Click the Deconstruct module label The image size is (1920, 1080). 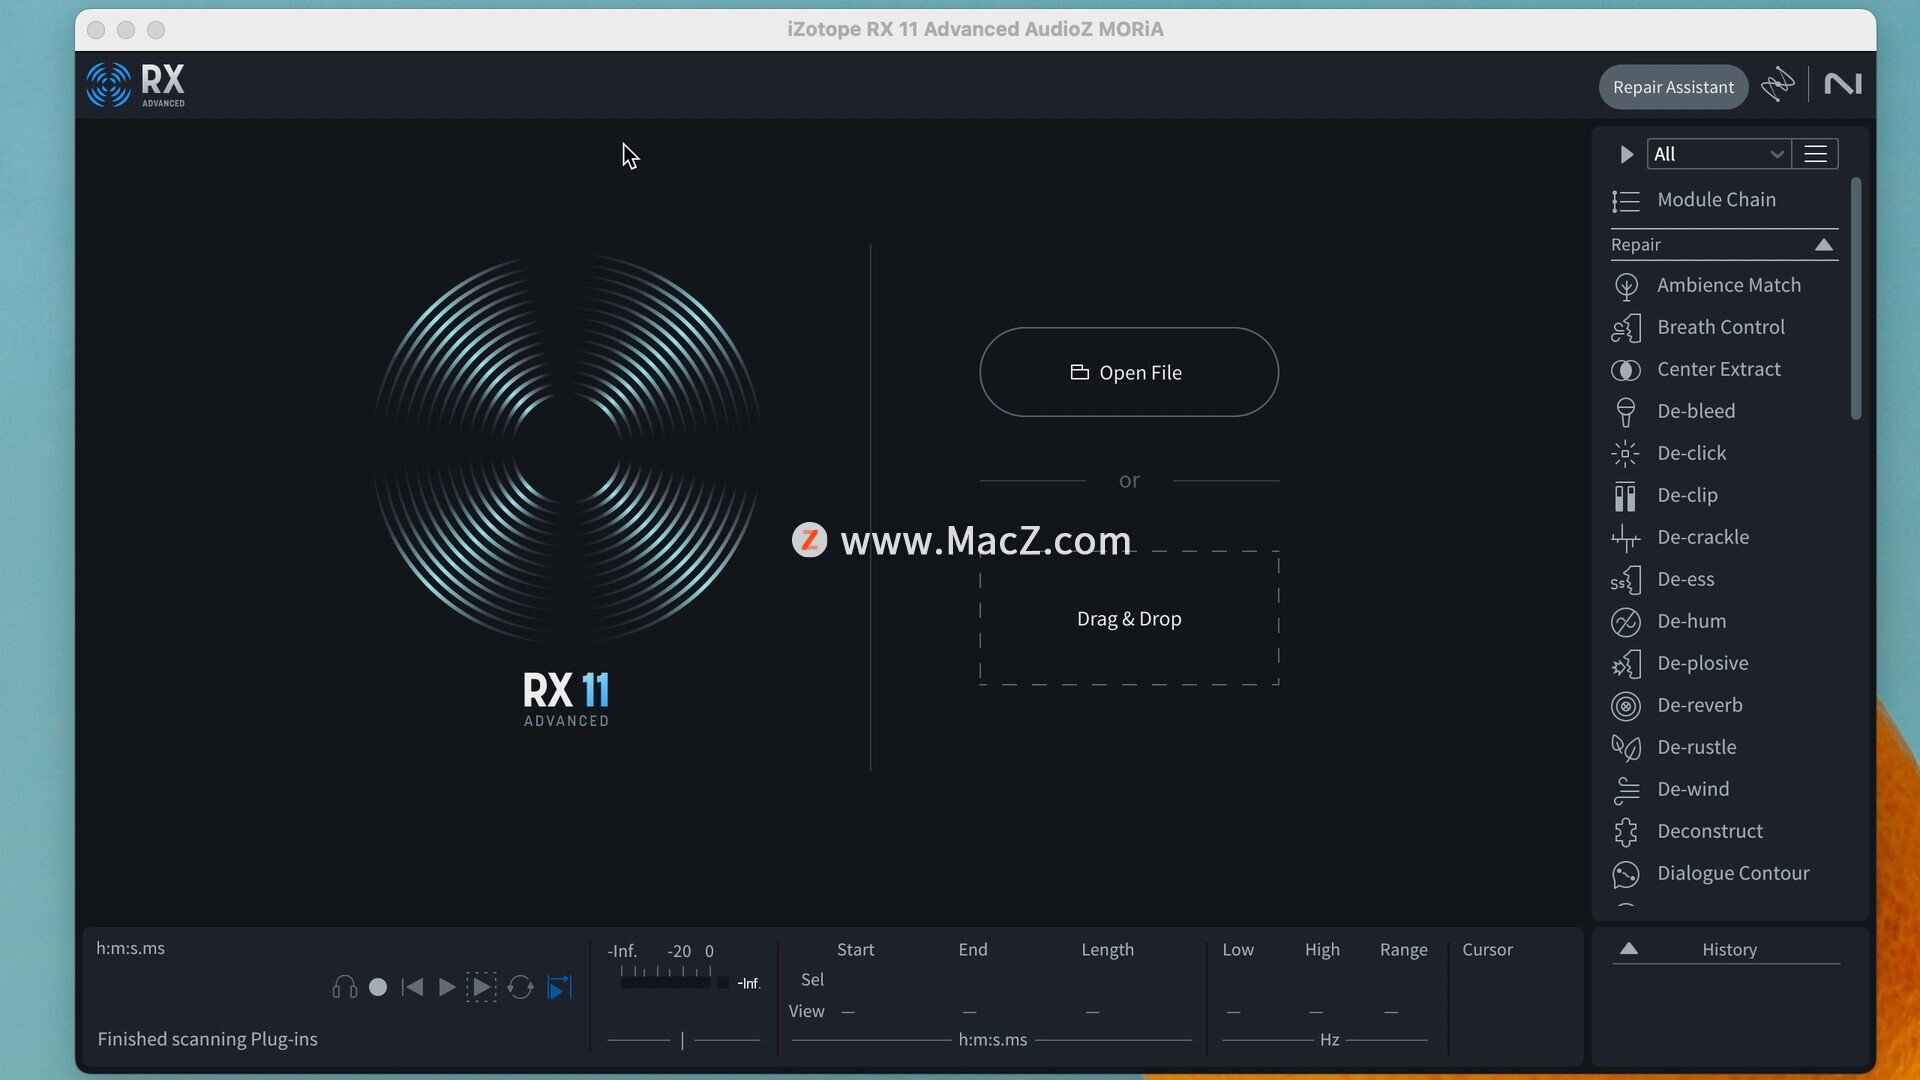(1709, 831)
